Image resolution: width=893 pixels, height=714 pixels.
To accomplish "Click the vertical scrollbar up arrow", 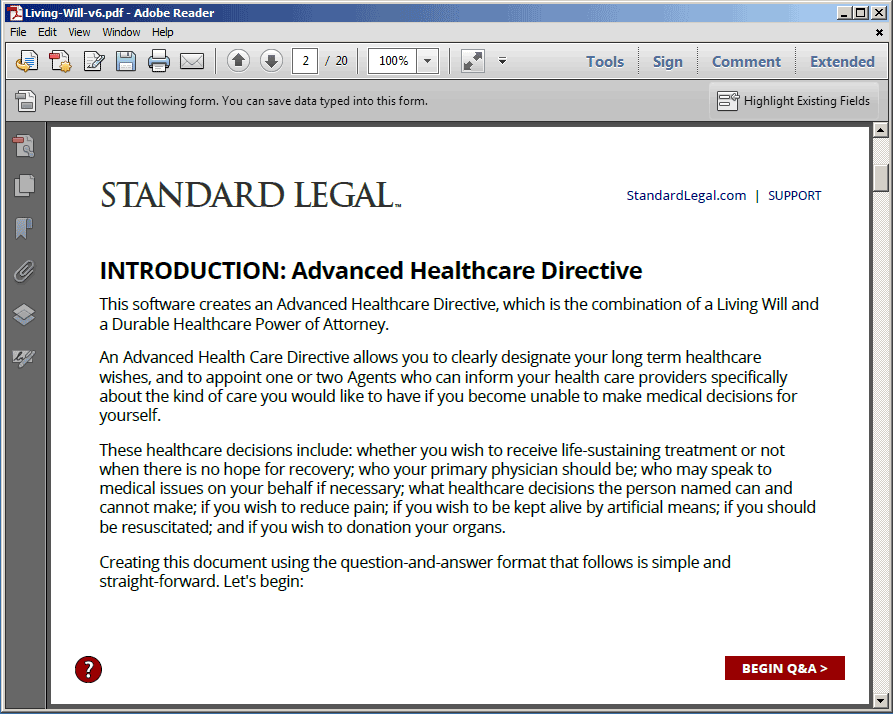I will click(x=880, y=130).
